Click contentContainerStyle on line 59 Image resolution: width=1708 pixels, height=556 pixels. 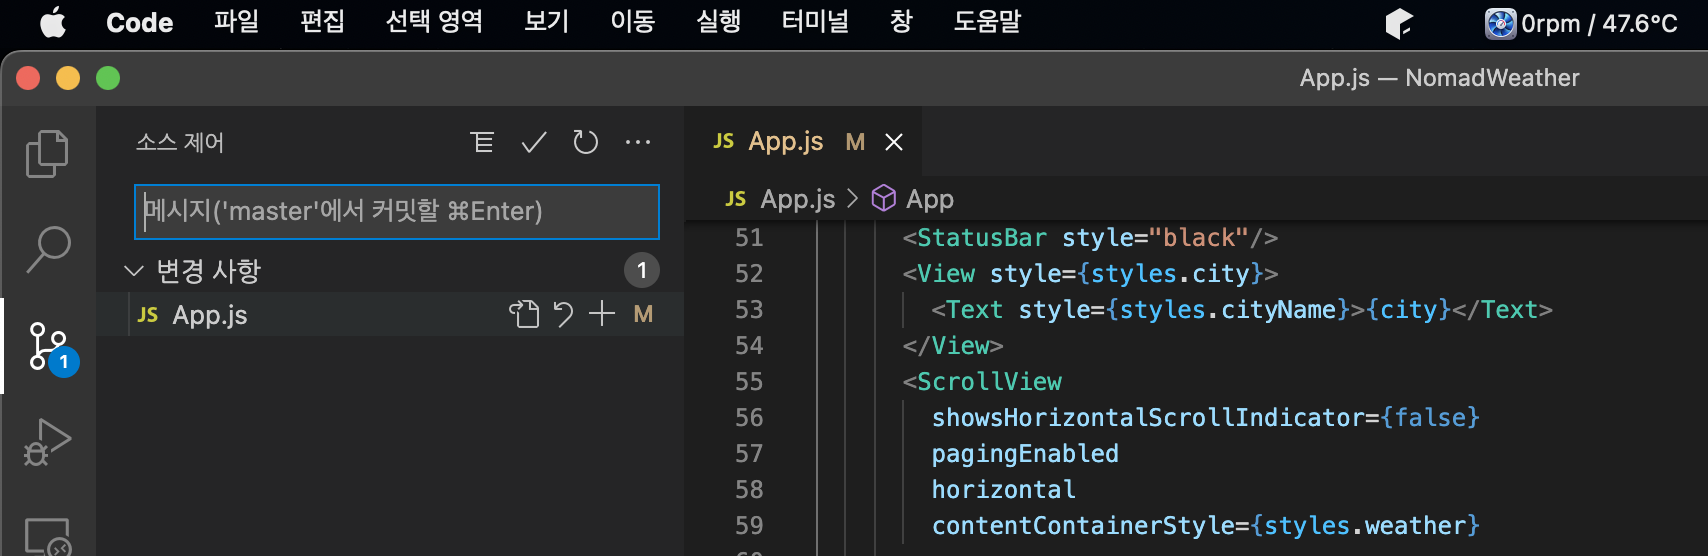click(1083, 525)
